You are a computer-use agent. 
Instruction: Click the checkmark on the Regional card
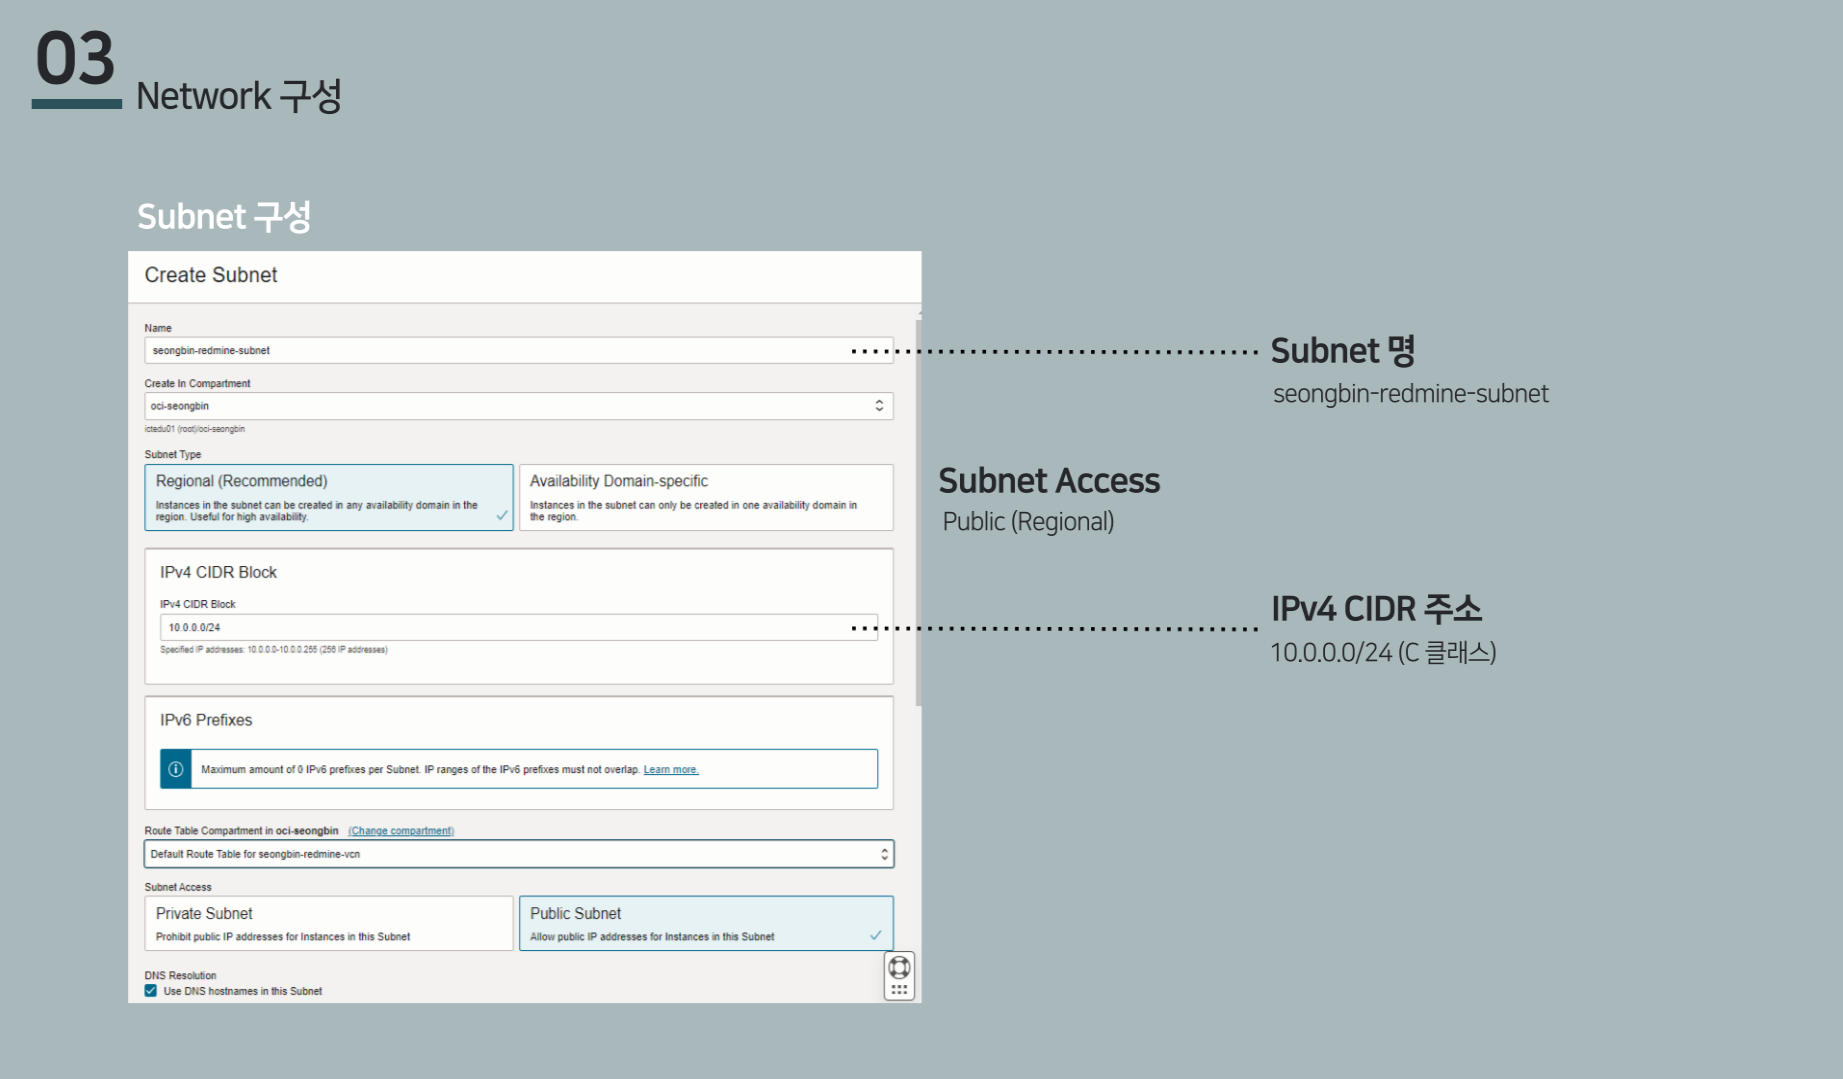(502, 516)
